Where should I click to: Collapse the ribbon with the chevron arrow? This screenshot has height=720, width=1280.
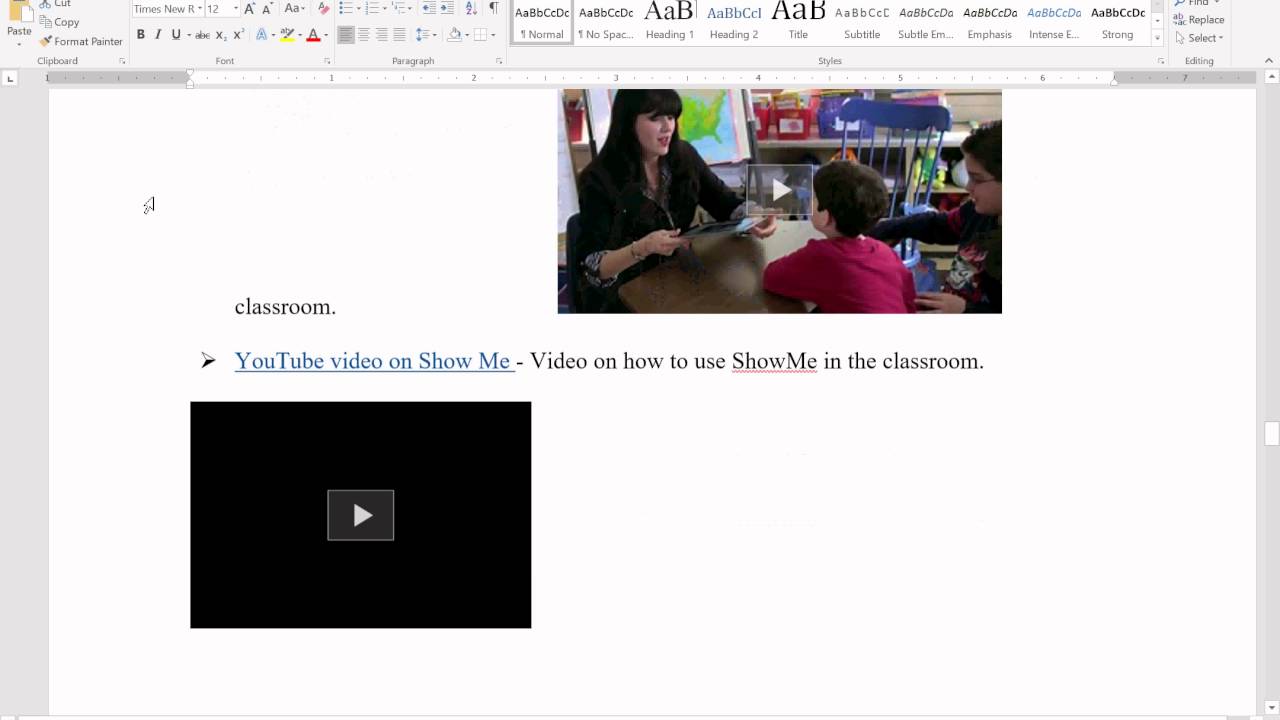1270,61
